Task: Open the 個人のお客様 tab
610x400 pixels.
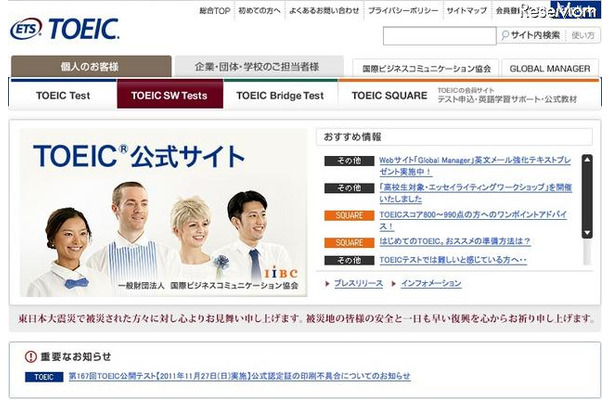Action: [91, 67]
